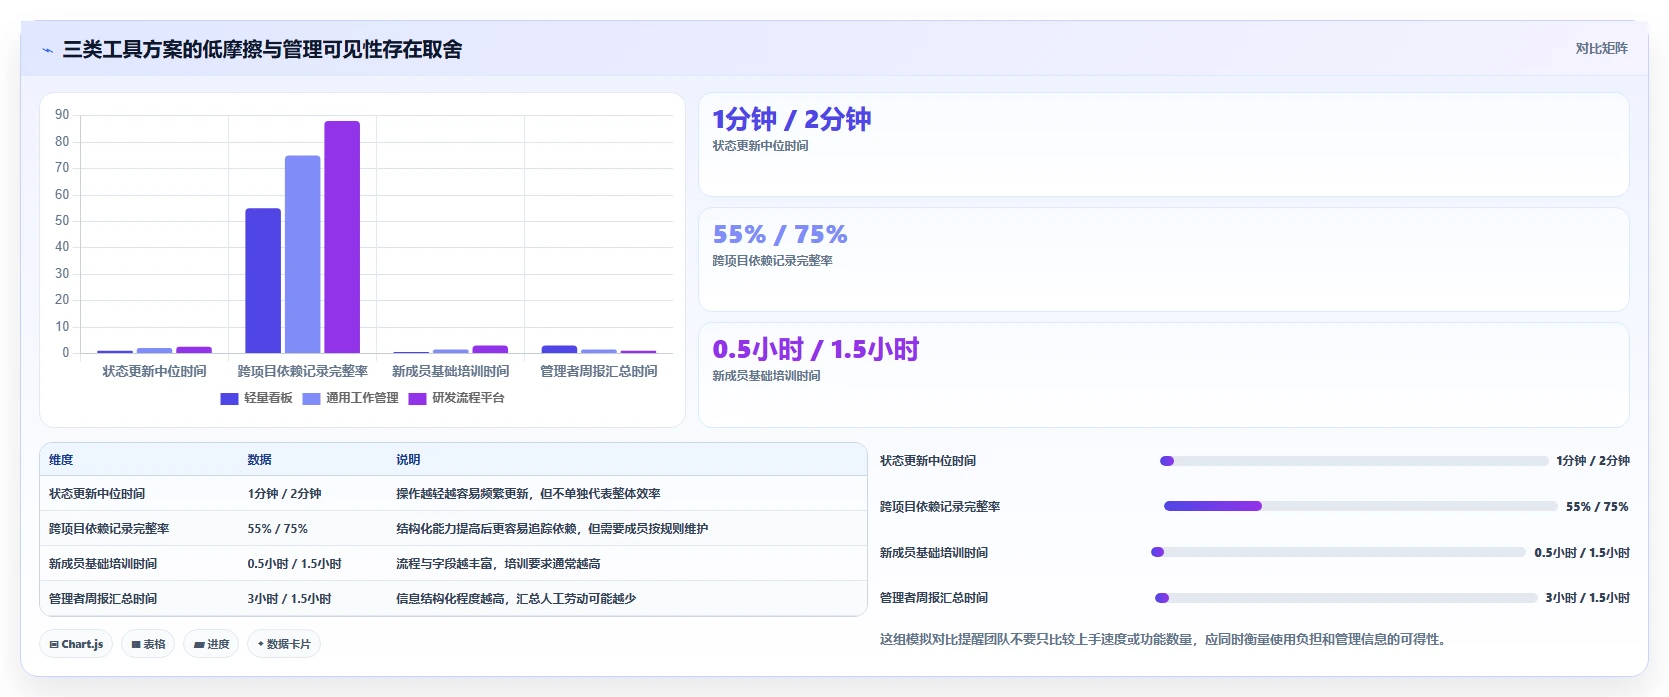Click the 管理者周报汇总时间 progress bar
This screenshot has height=697, width=1669.
click(x=1346, y=598)
